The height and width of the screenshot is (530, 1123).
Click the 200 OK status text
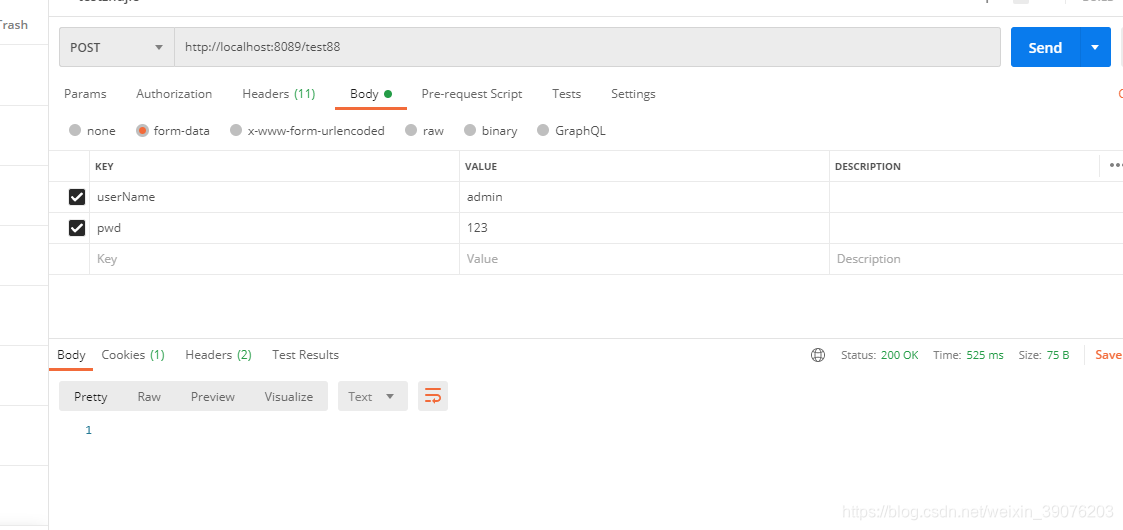pos(900,355)
